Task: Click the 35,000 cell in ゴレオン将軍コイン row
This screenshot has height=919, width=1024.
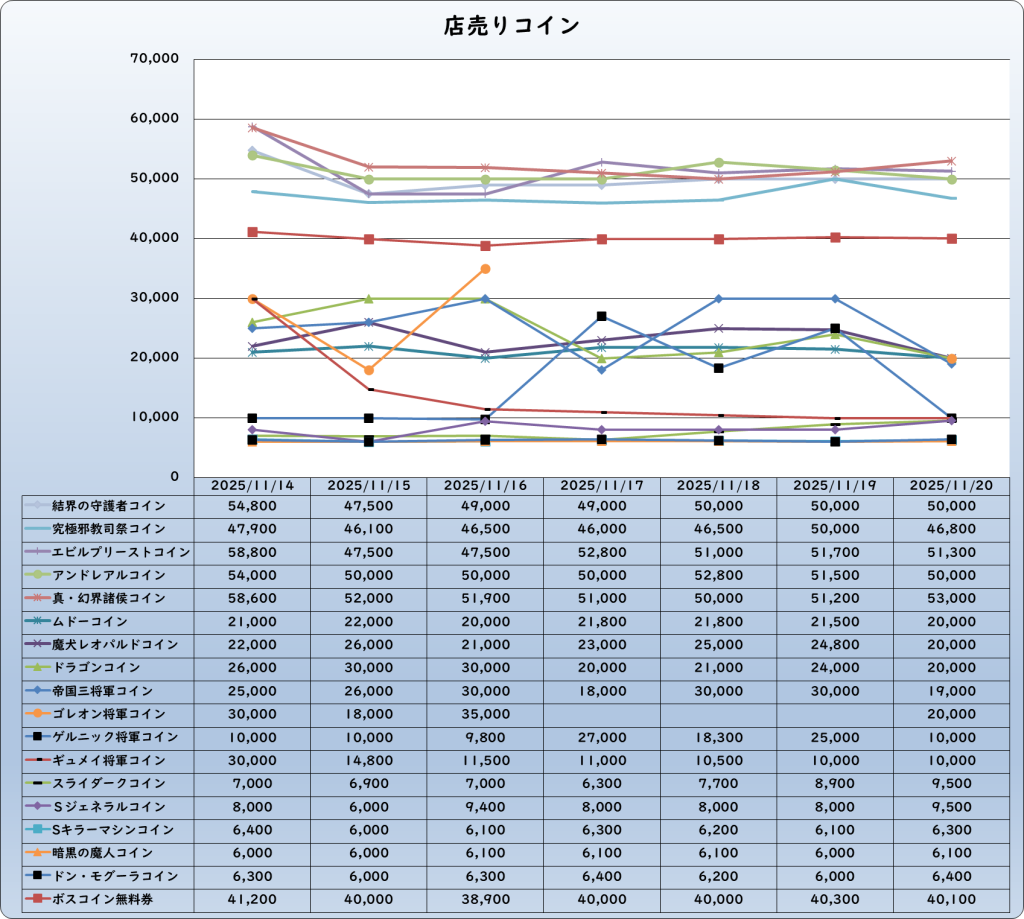Action: point(485,714)
